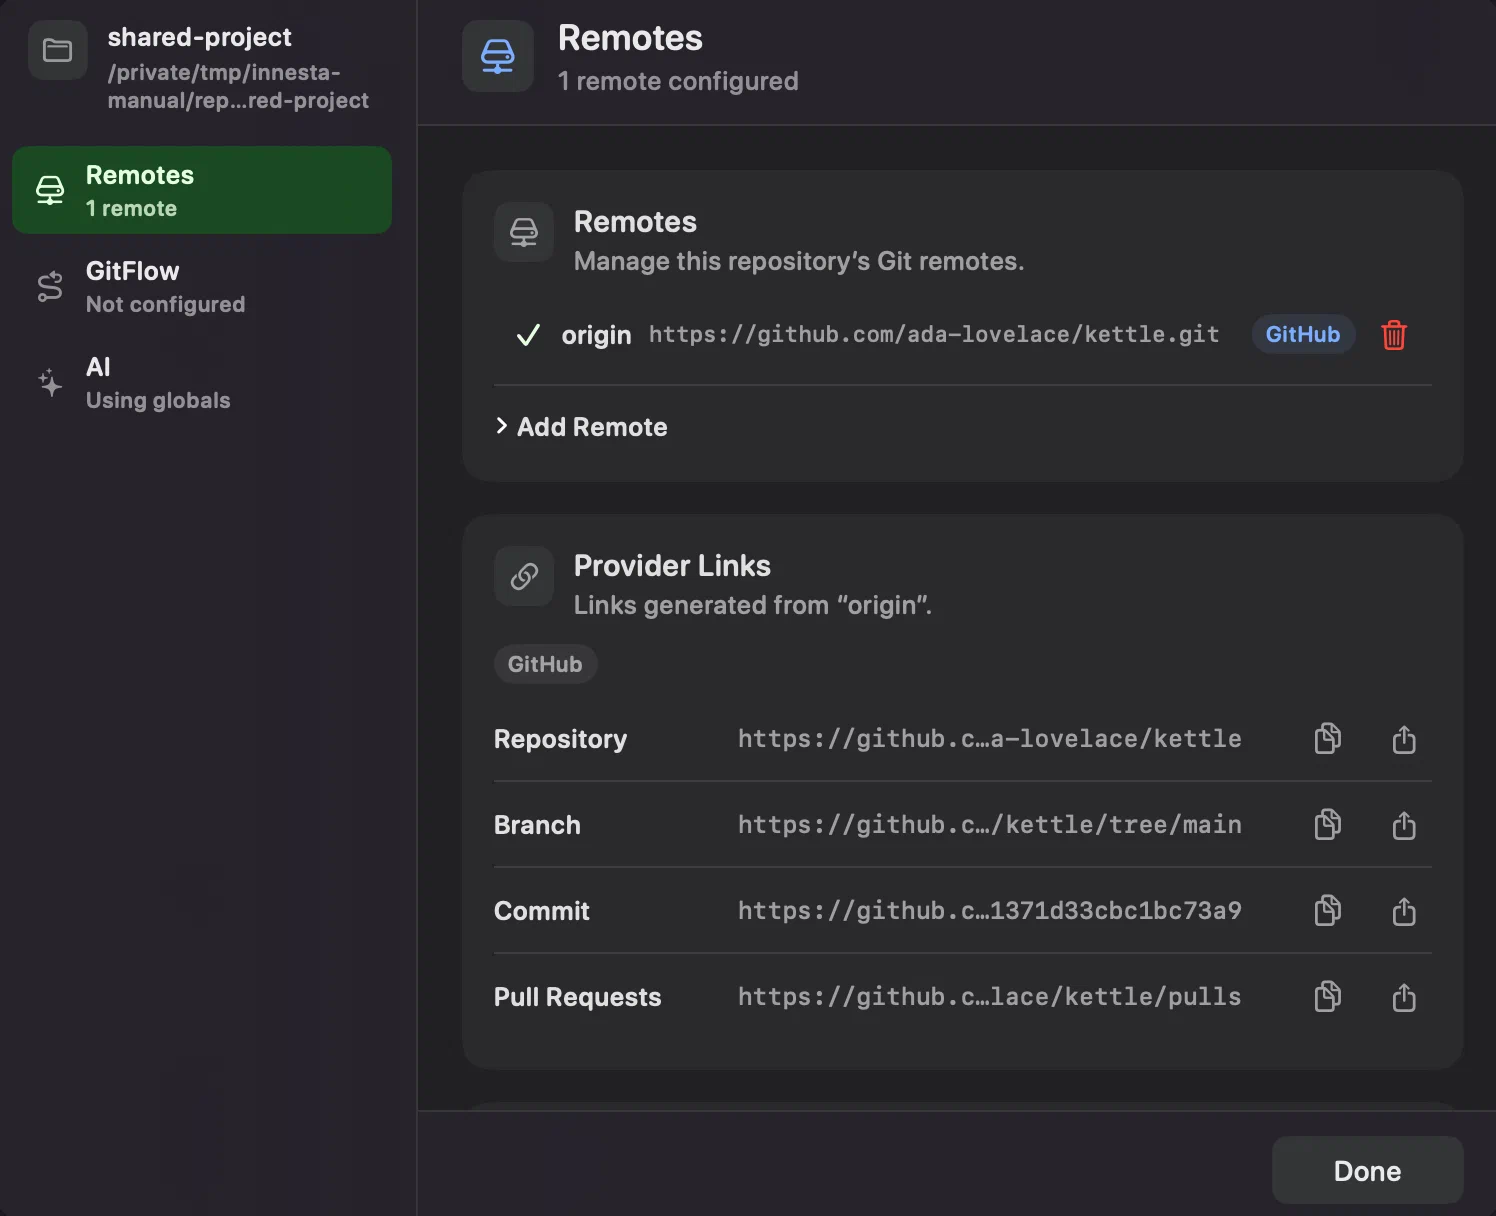Open the Remotes sidebar section
This screenshot has width=1496, height=1216.
202,190
